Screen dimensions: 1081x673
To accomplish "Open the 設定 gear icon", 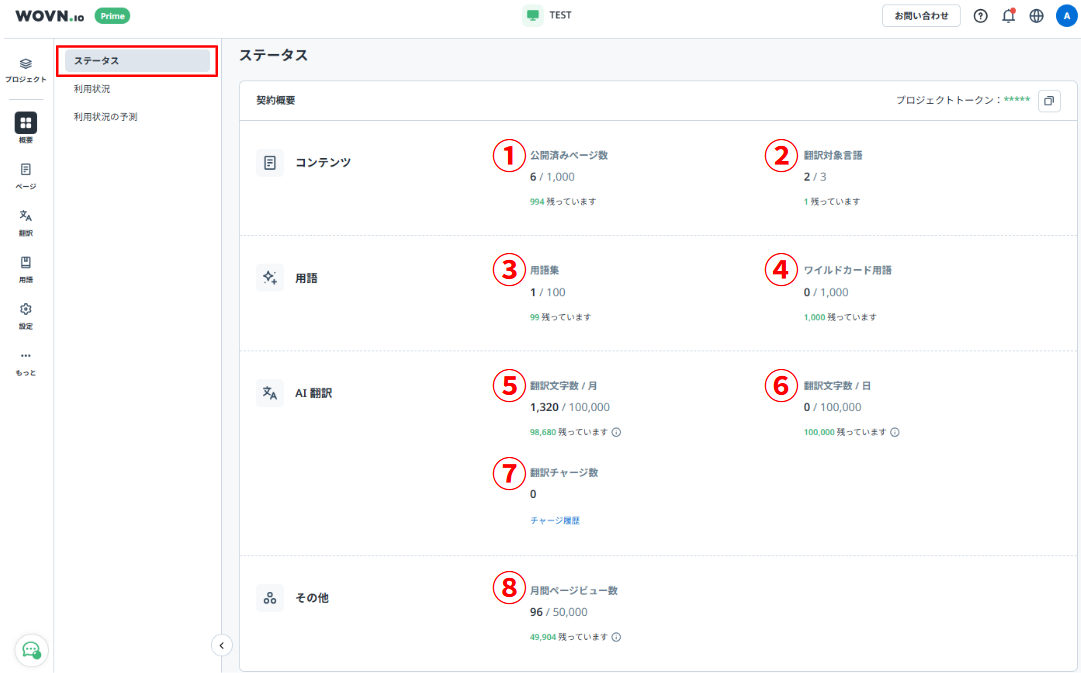I will click(x=26, y=310).
